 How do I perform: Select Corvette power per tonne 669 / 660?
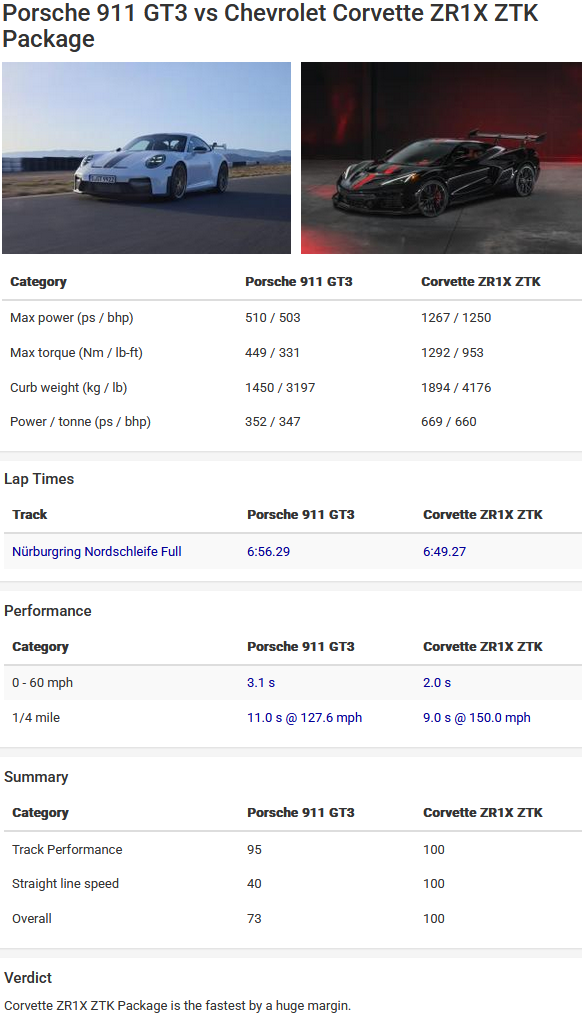(x=448, y=422)
